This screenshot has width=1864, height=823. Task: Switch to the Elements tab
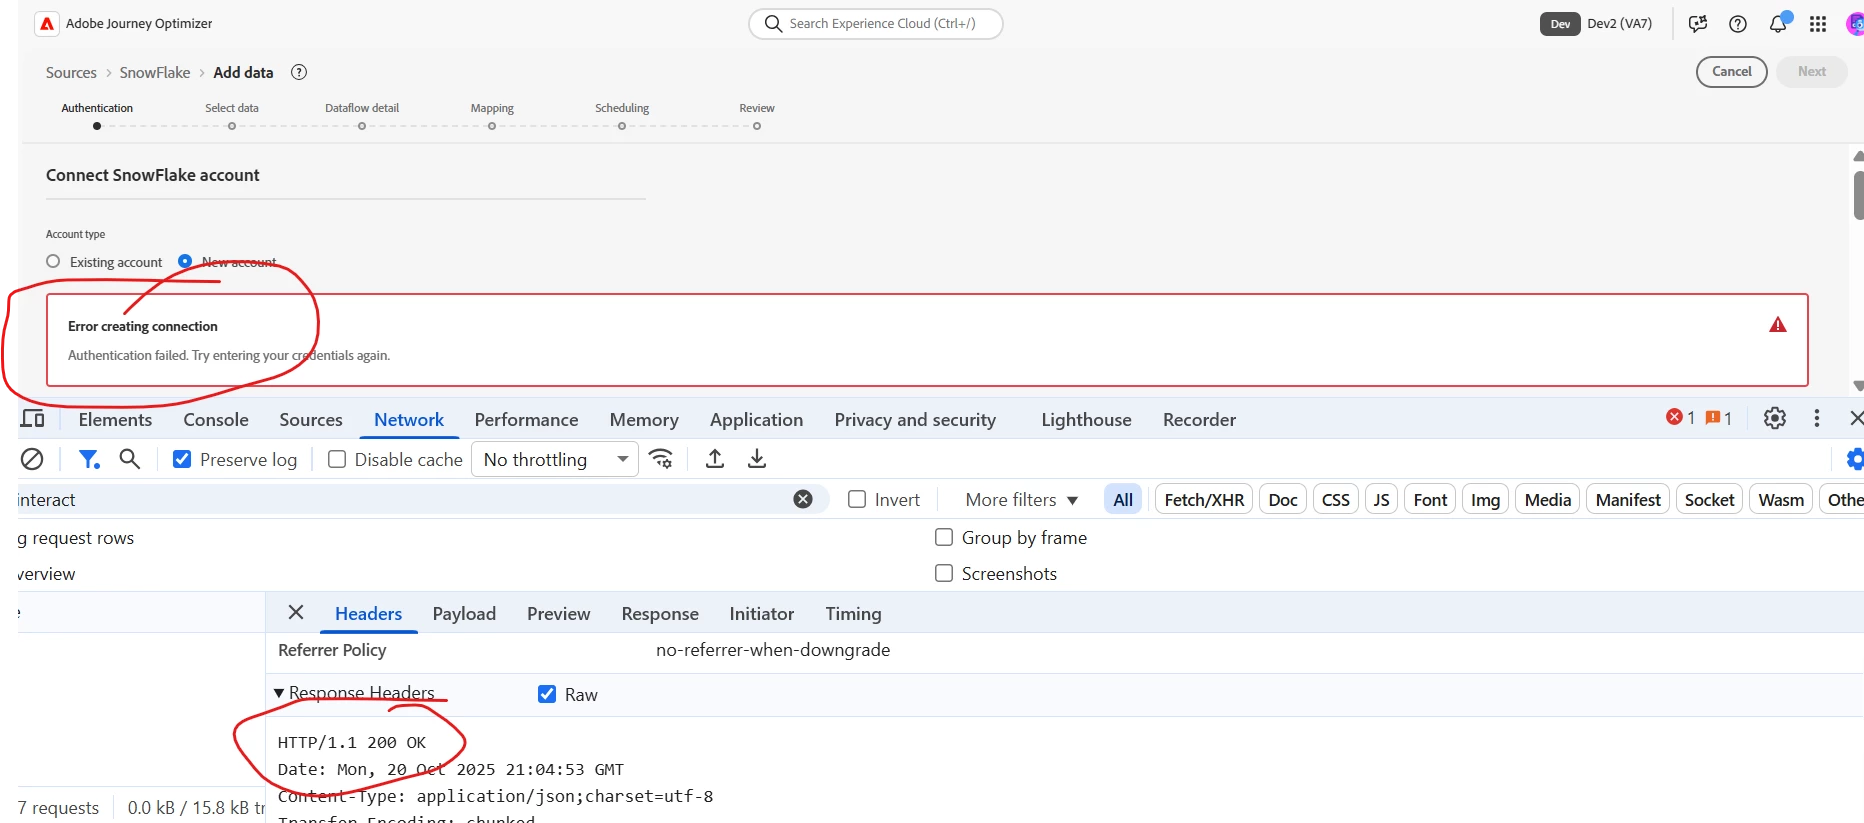tap(115, 419)
